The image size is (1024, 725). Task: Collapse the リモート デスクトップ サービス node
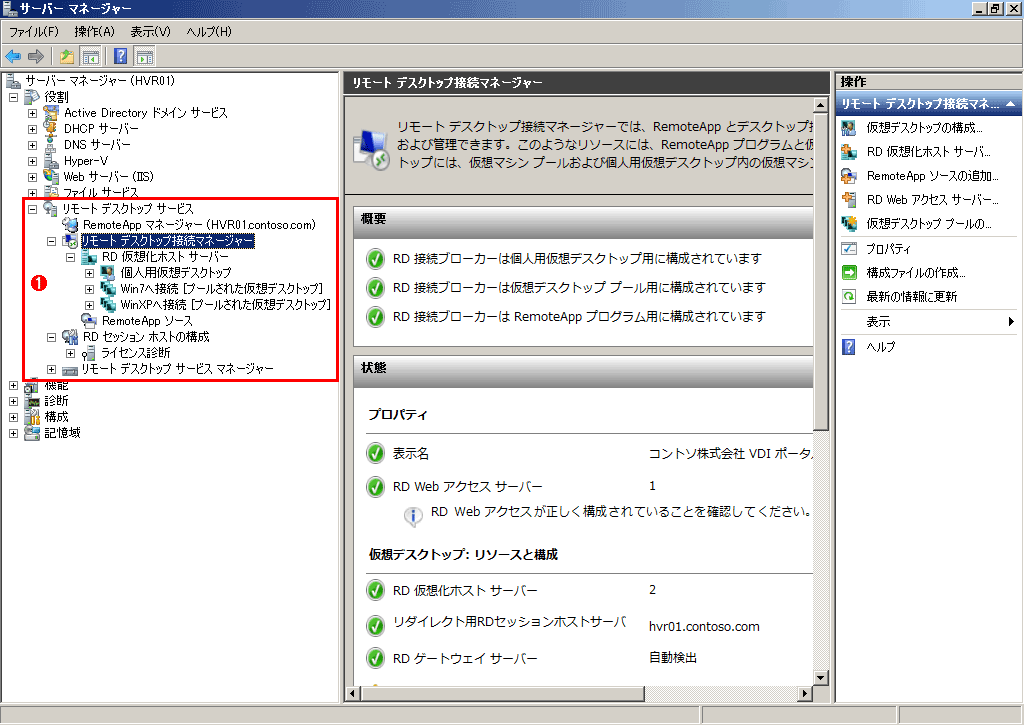(x=32, y=209)
